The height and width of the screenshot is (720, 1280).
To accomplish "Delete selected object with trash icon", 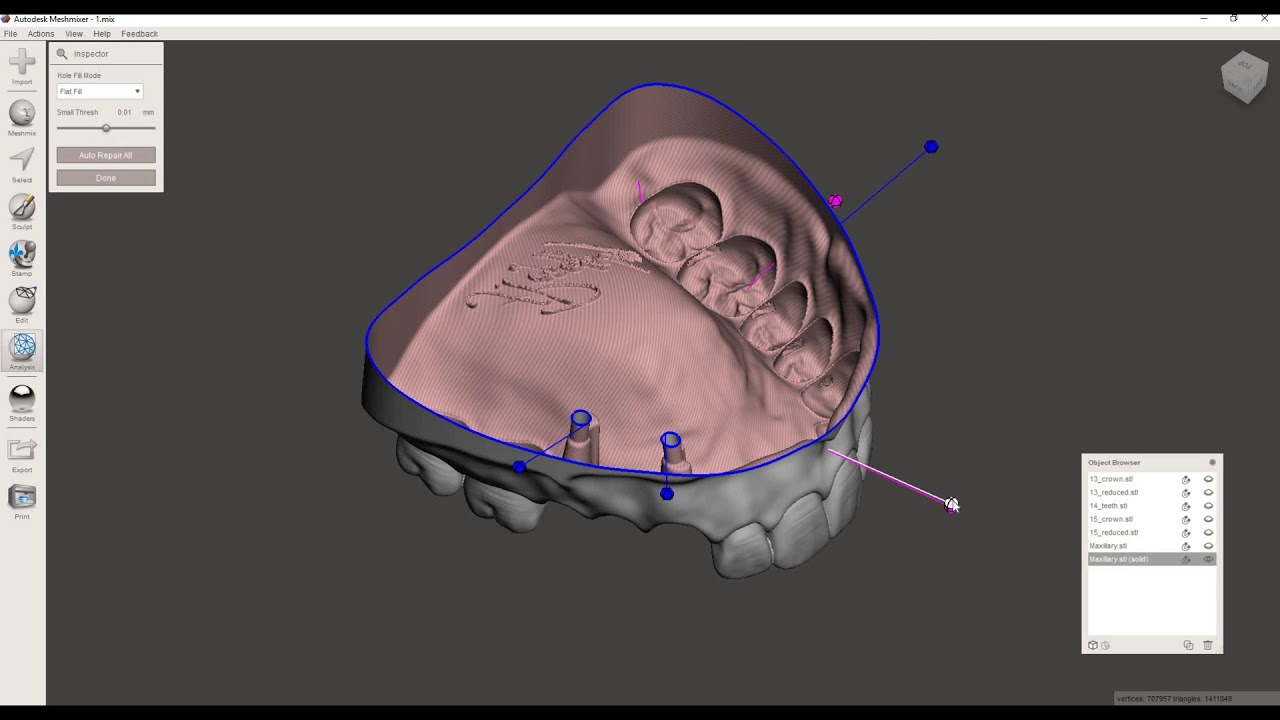I will [x=1207, y=645].
